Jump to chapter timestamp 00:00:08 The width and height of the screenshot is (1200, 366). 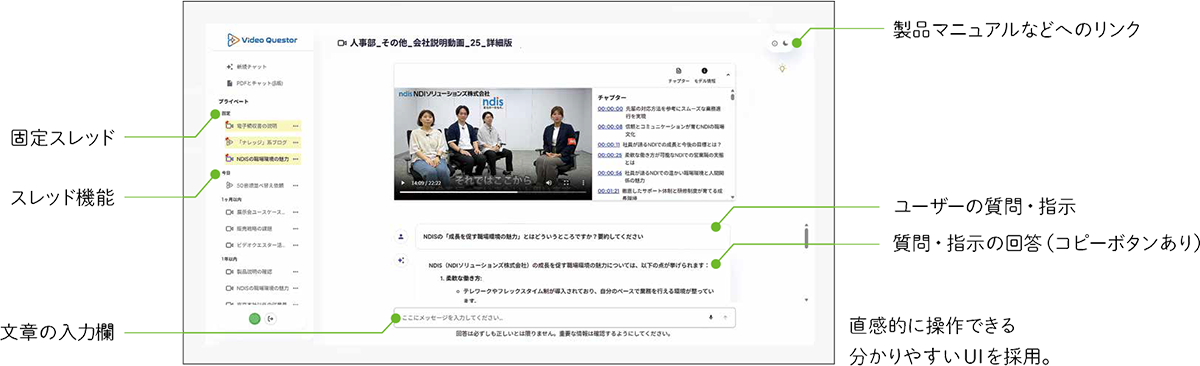click(610, 127)
